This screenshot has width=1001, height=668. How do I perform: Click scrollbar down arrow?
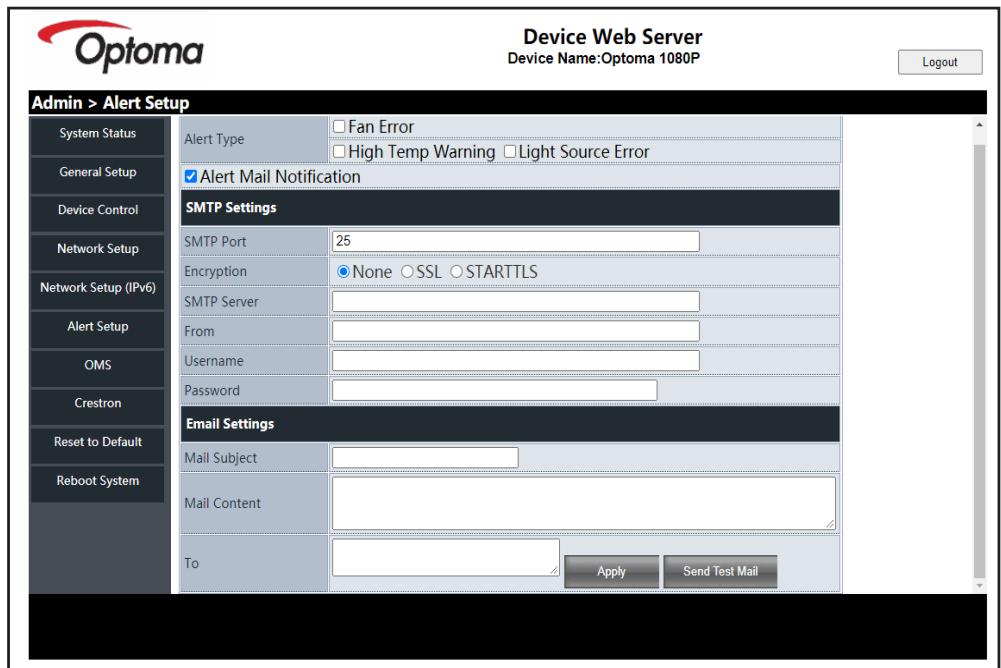(x=979, y=586)
